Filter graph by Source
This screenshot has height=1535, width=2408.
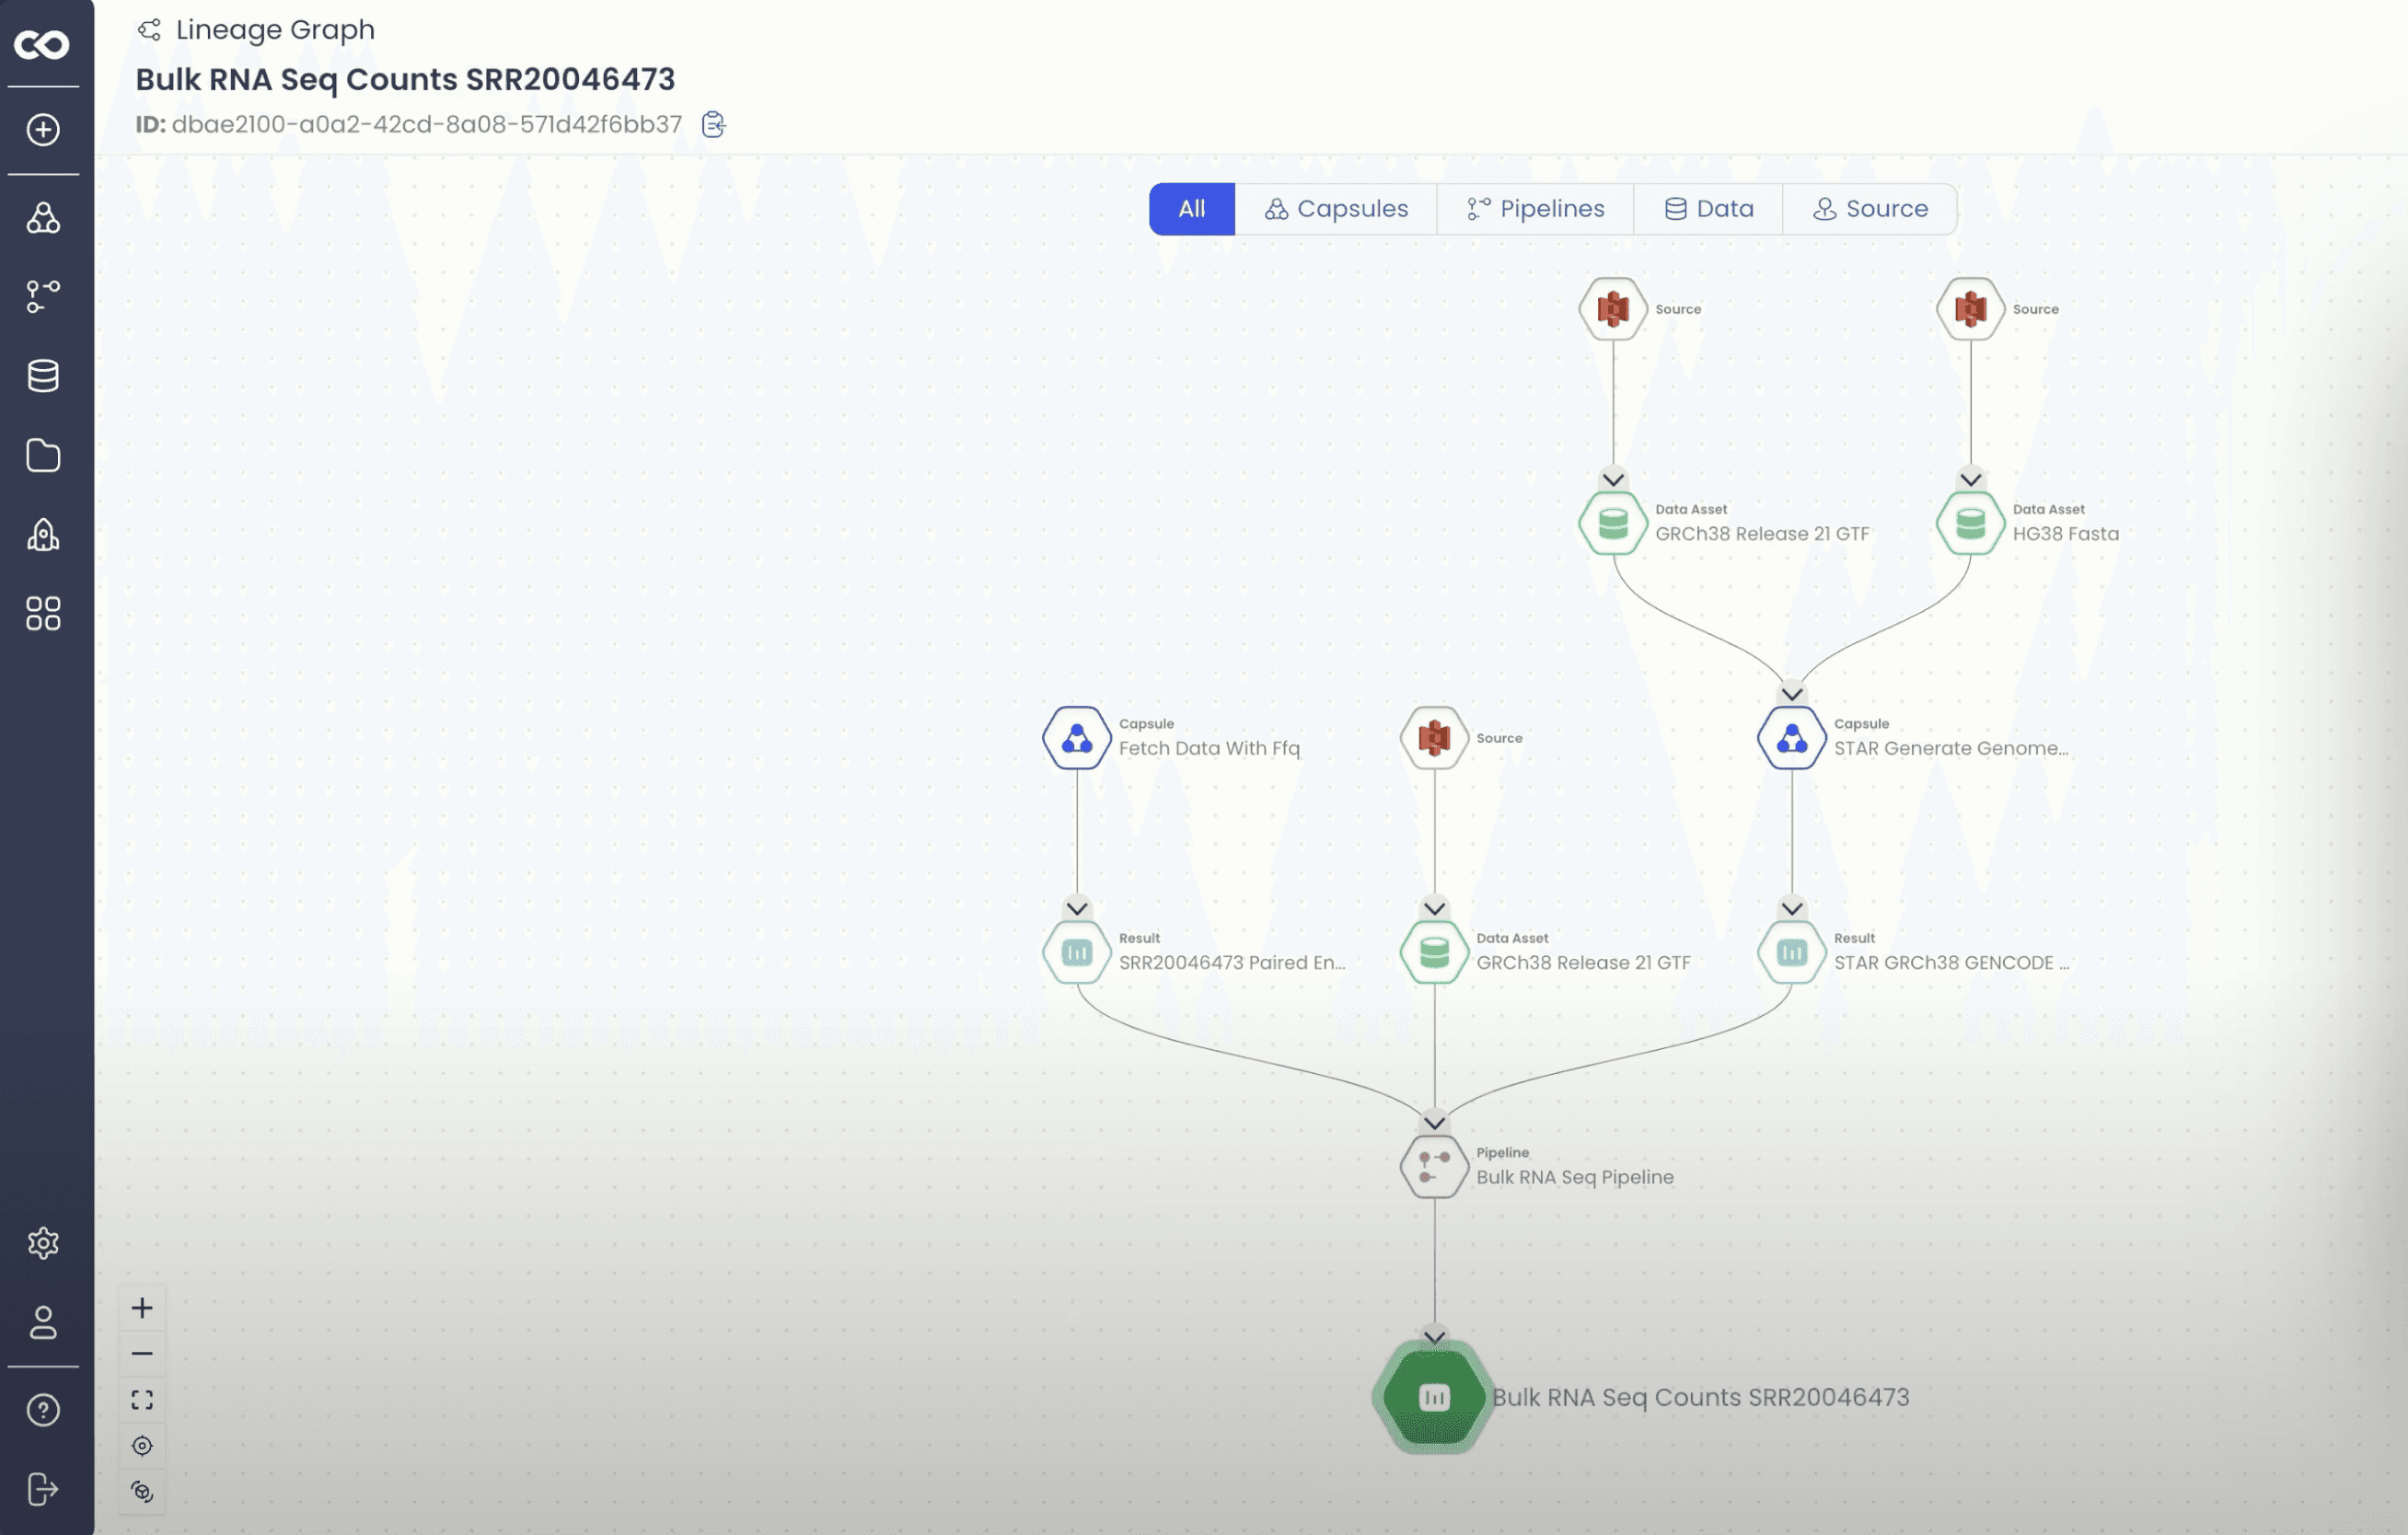pyautogui.click(x=1870, y=209)
